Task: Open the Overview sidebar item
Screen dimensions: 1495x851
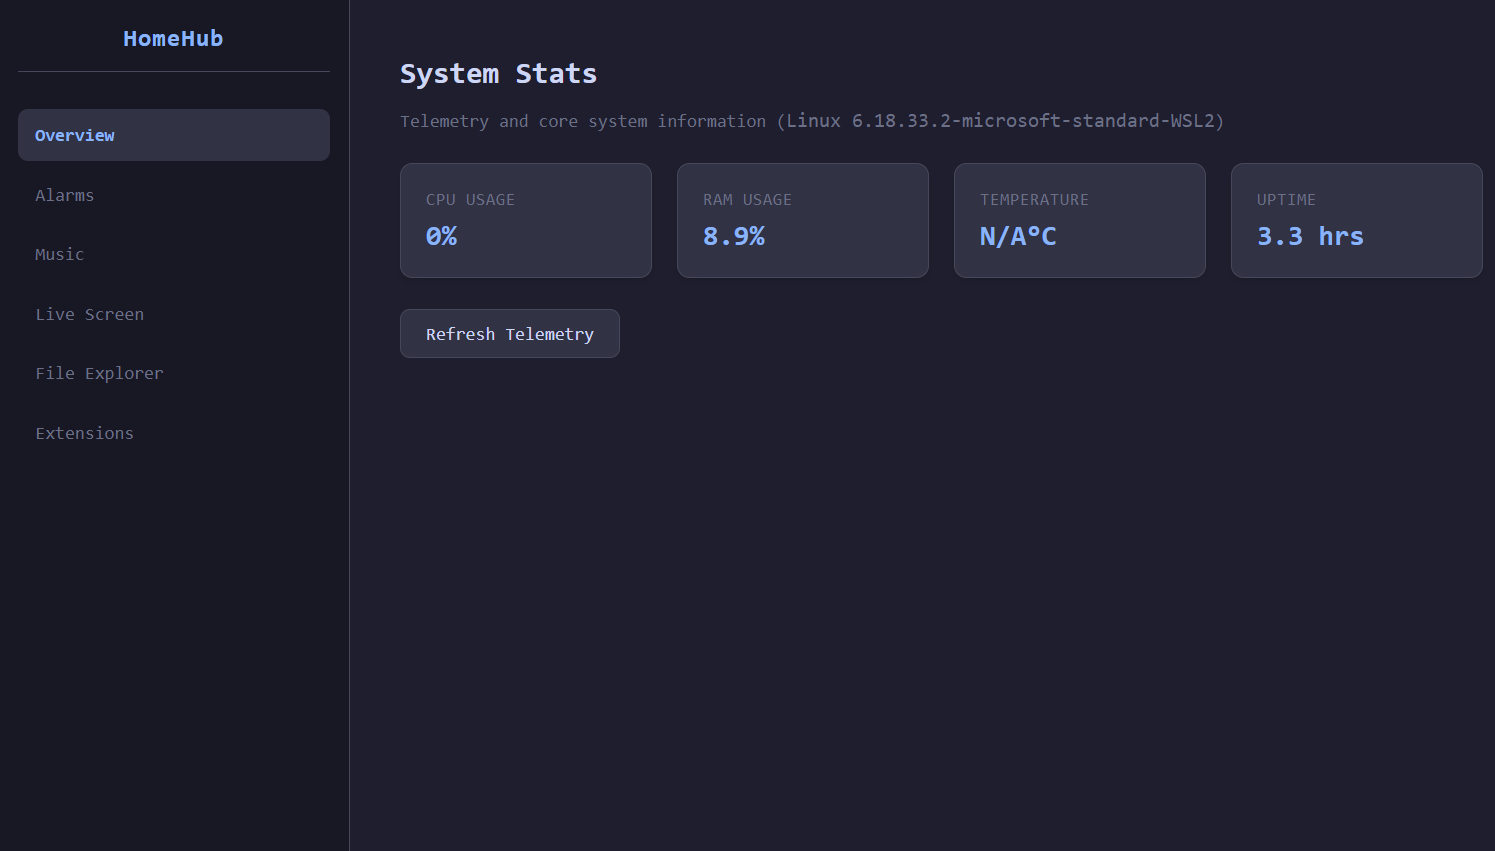Action: tap(174, 135)
